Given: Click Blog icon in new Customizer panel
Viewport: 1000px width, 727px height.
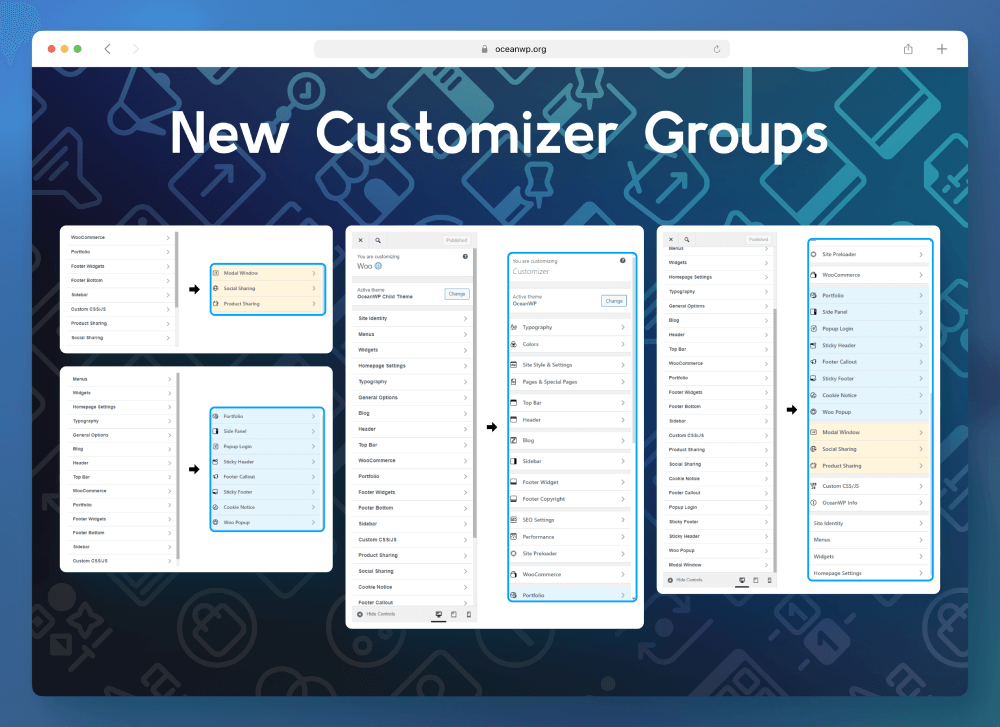Looking at the screenshot, I should coord(514,441).
